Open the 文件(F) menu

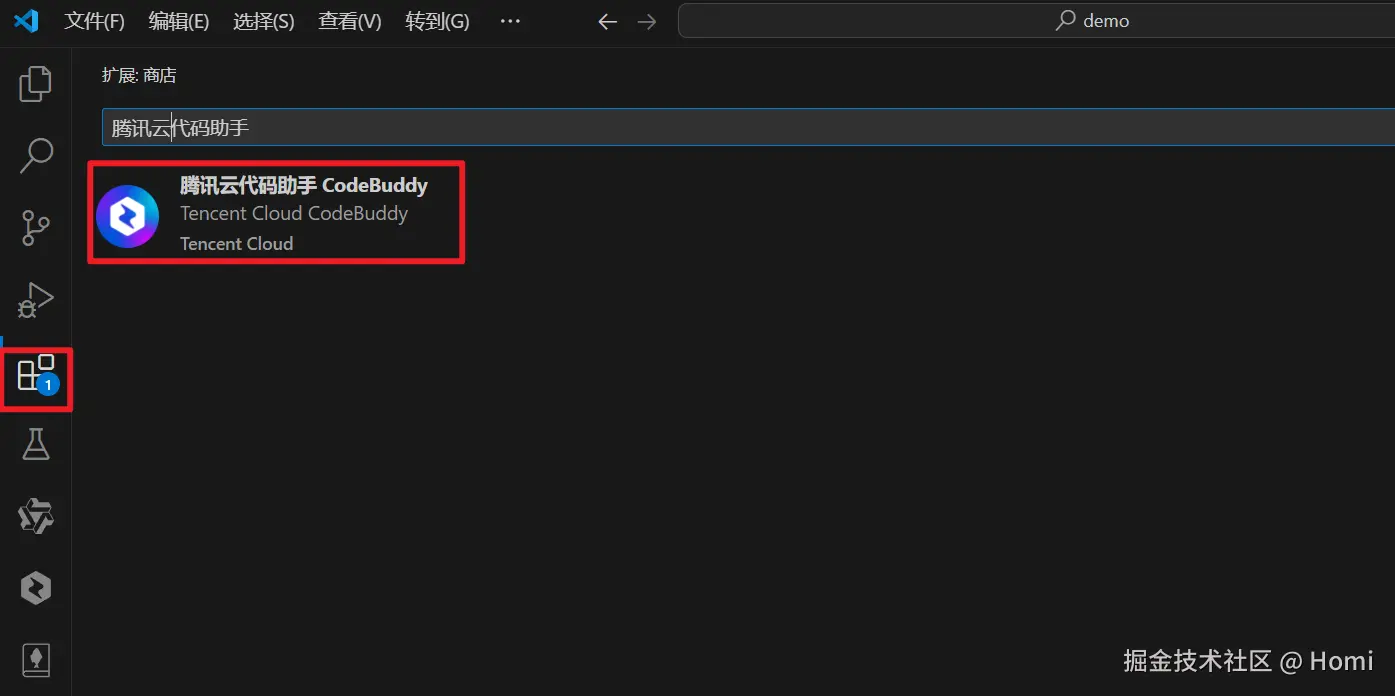(x=95, y=21)
